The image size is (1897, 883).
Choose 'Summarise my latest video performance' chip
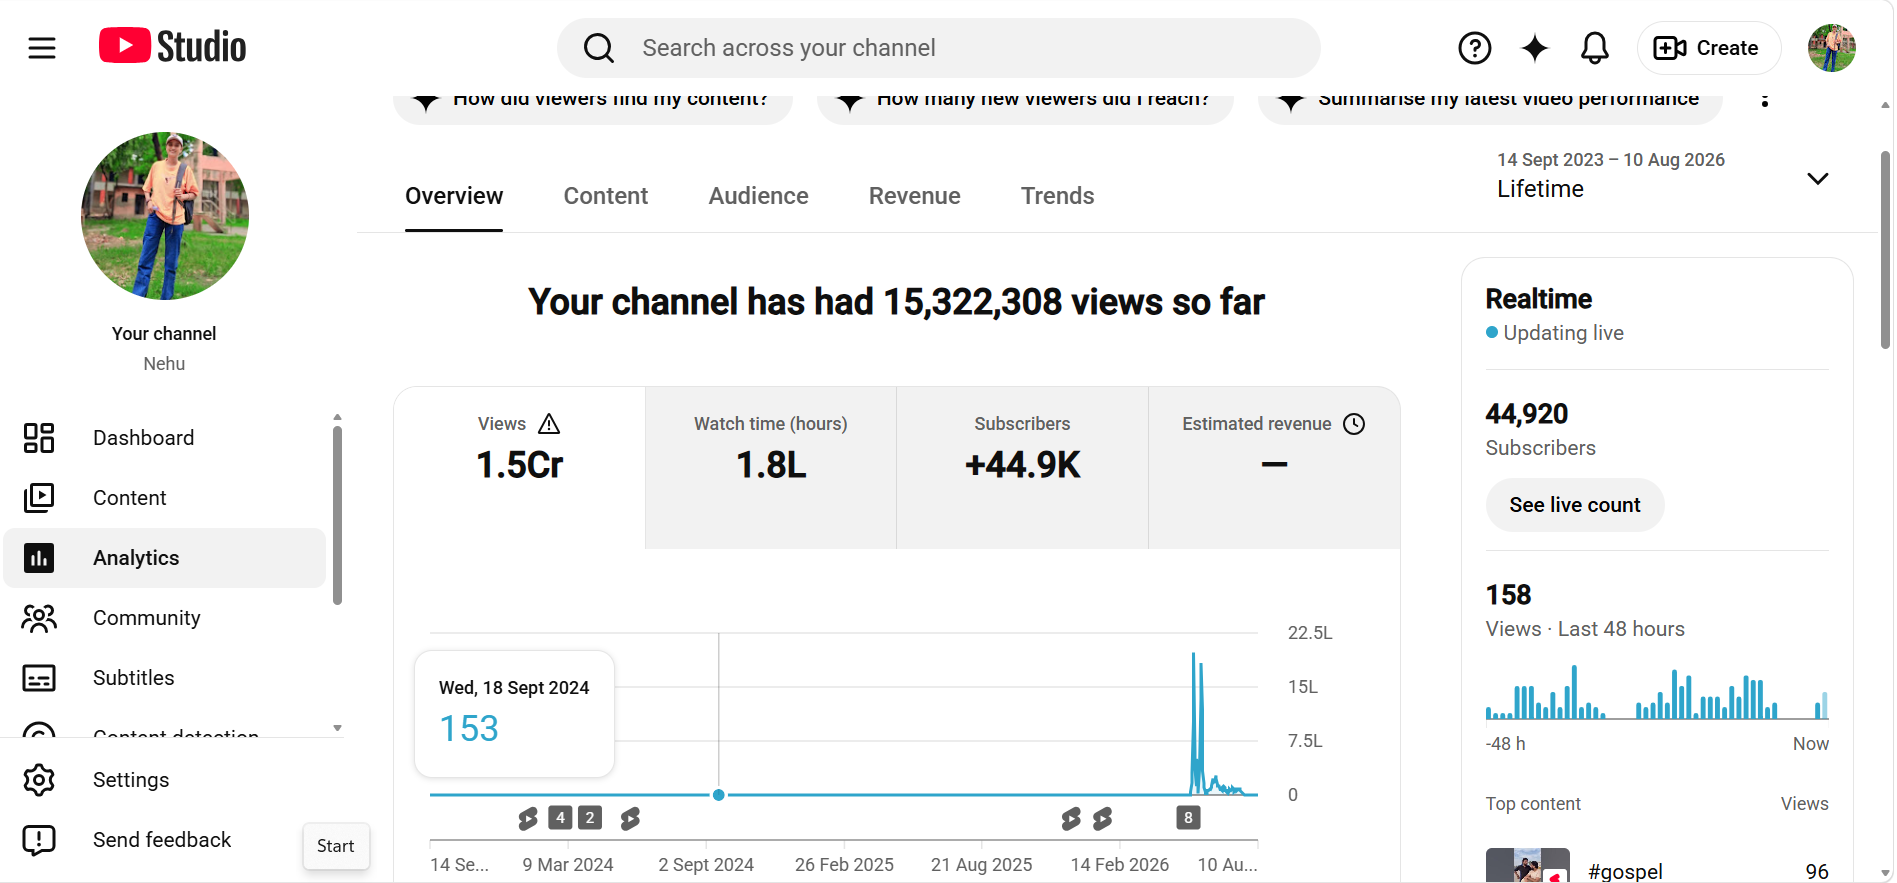pos(1490,104)
